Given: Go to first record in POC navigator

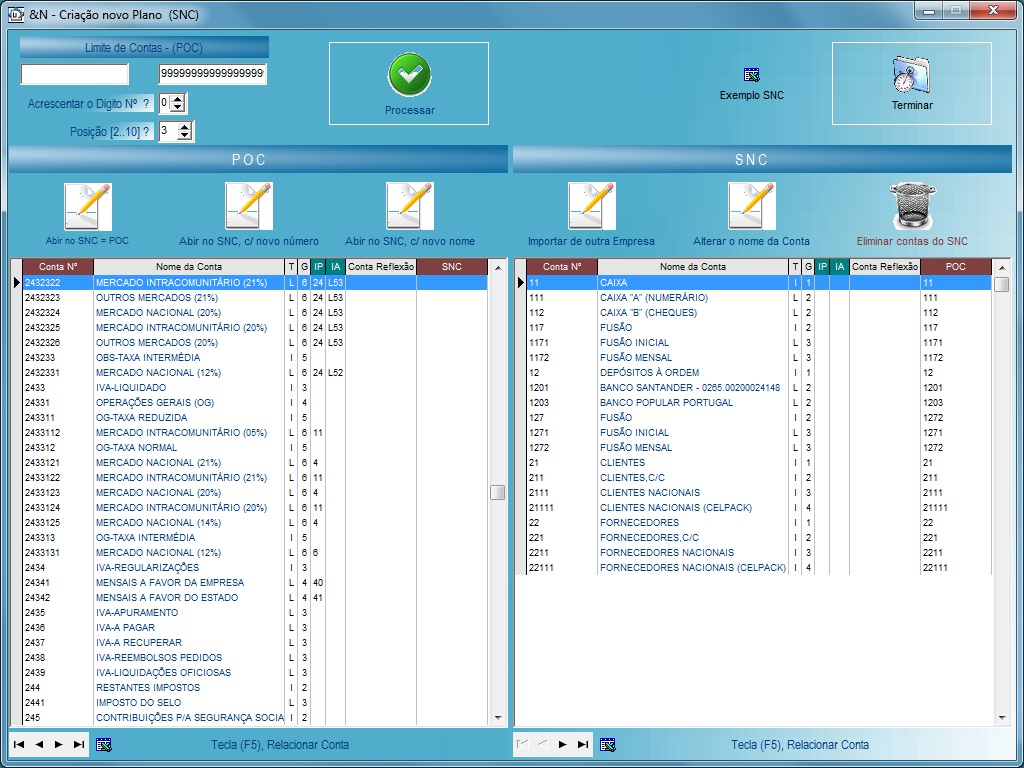Looking at the screenshot, I should pyautogui.click(x=19, y=744).
